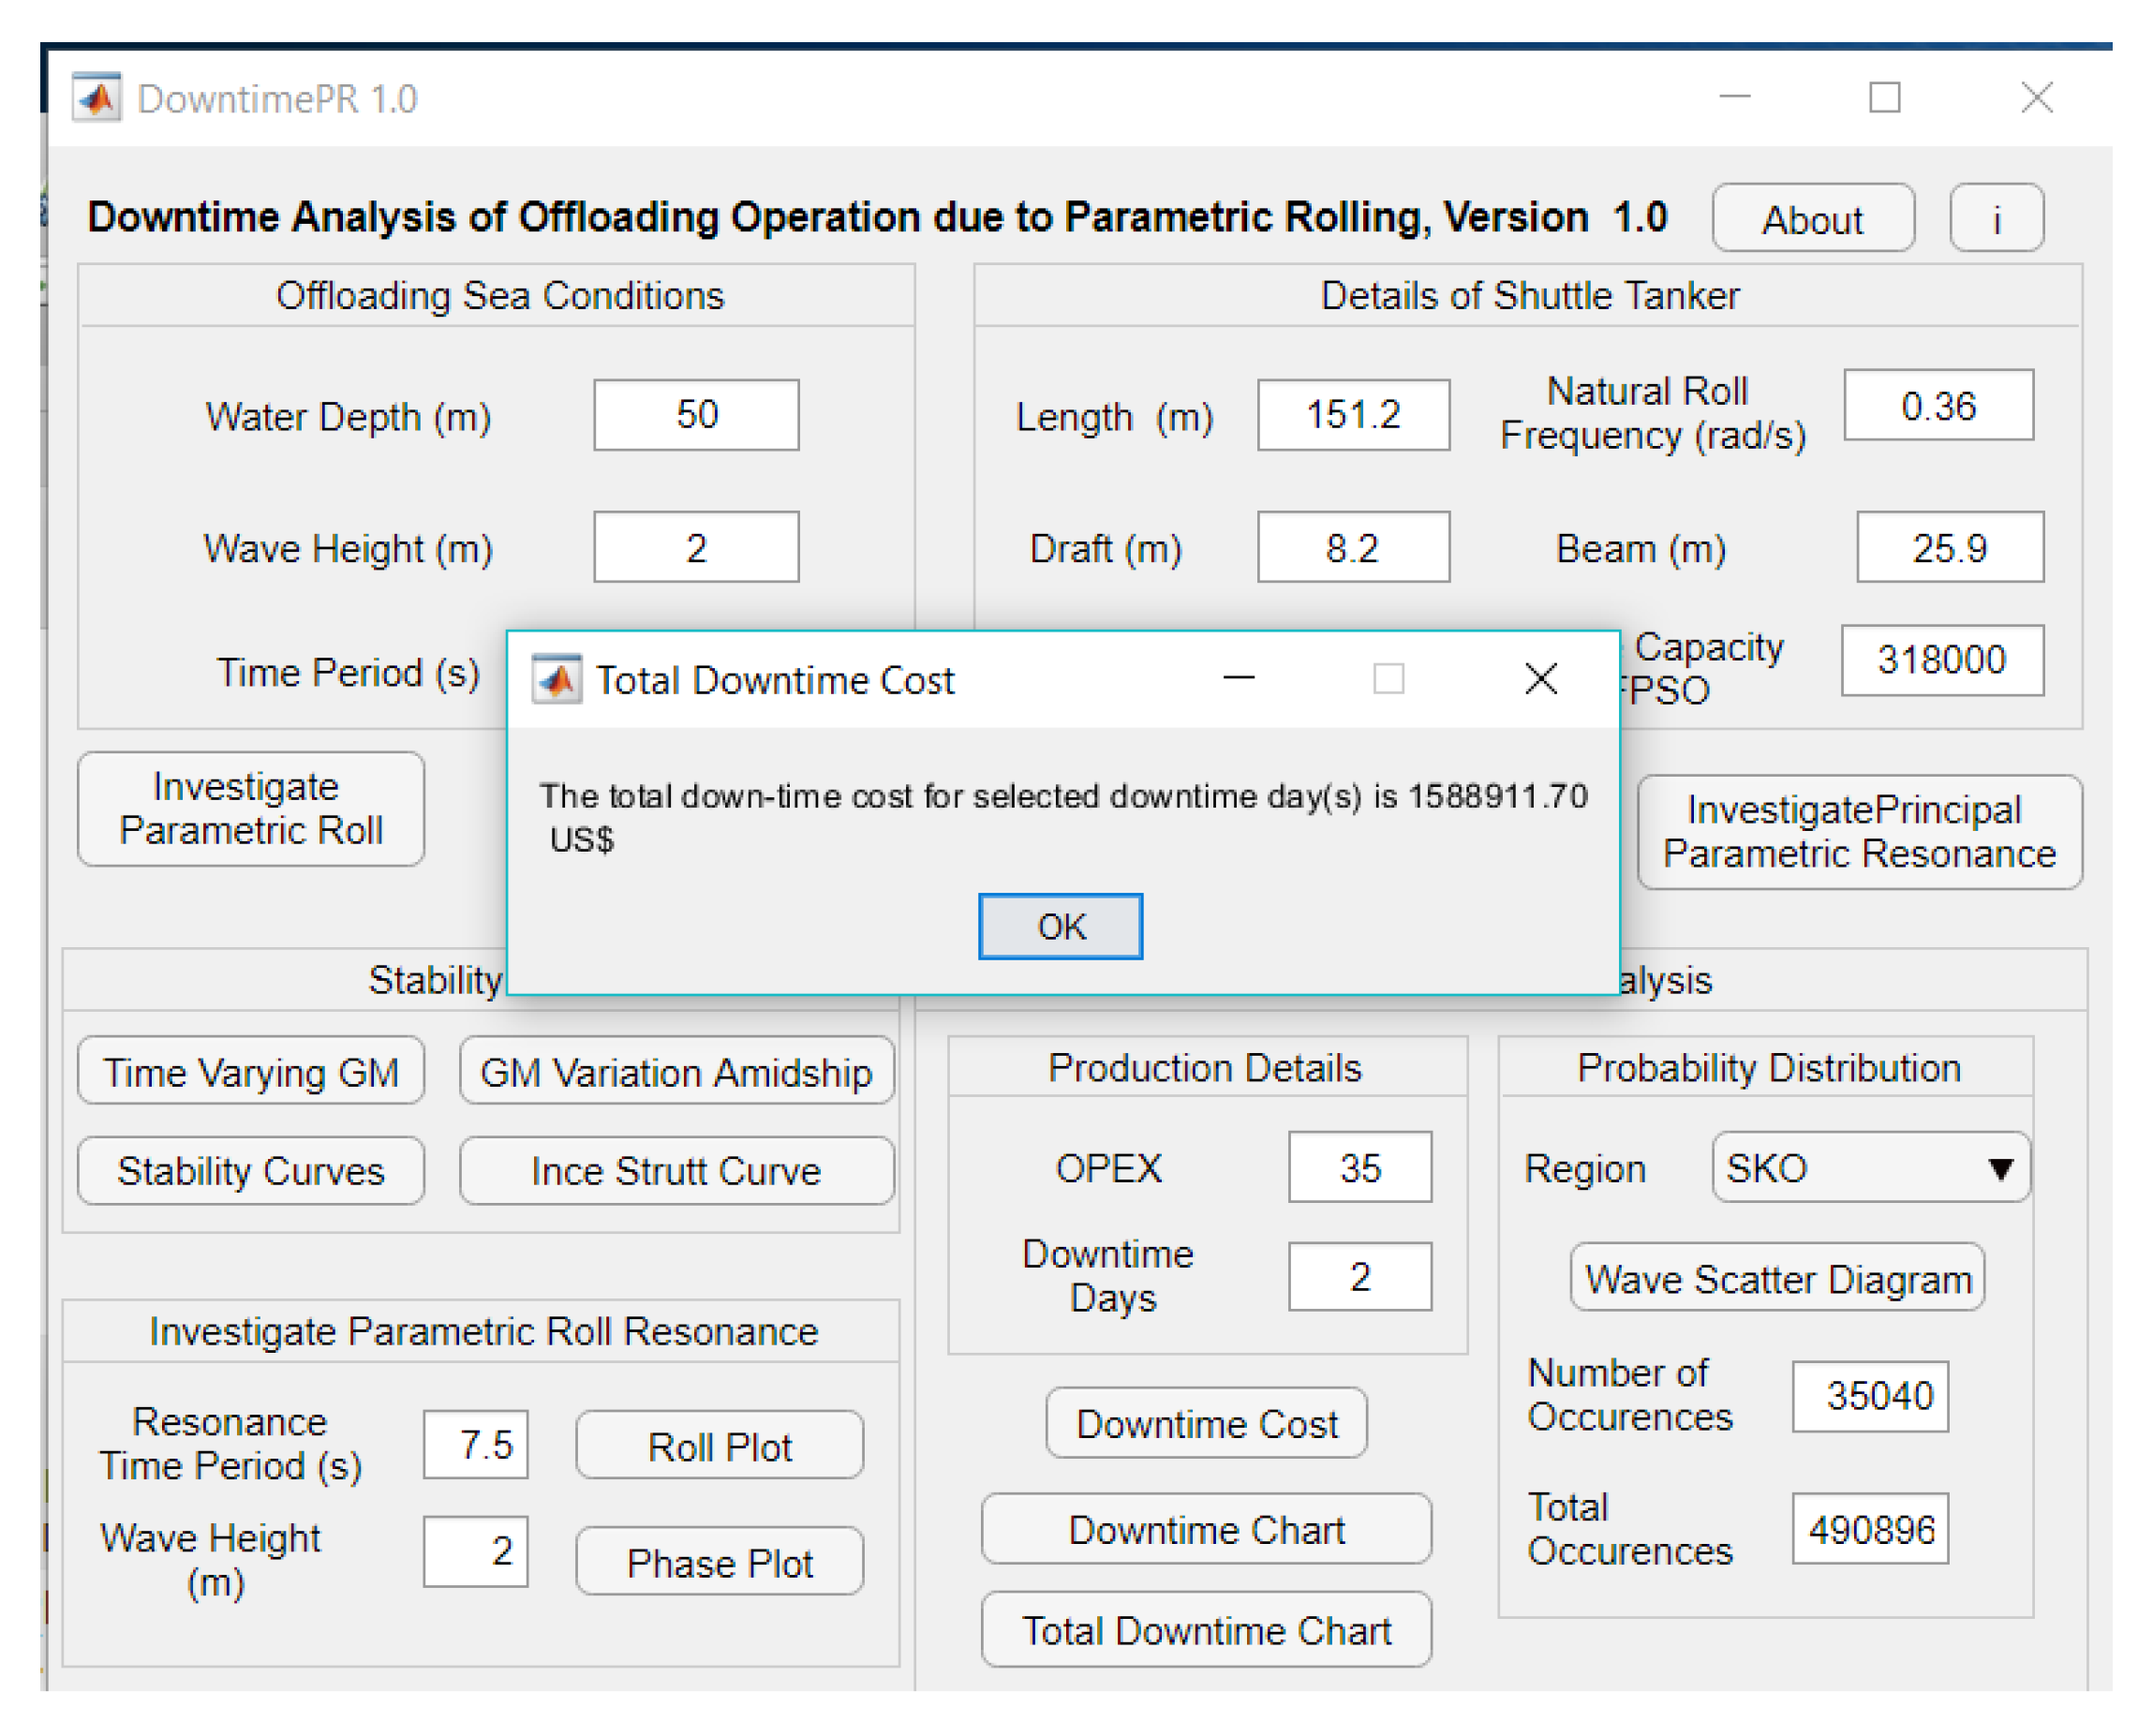Click the MATLAB icon in DowntimePR title bar
2138x1736 pixels.
click(96, 99)
